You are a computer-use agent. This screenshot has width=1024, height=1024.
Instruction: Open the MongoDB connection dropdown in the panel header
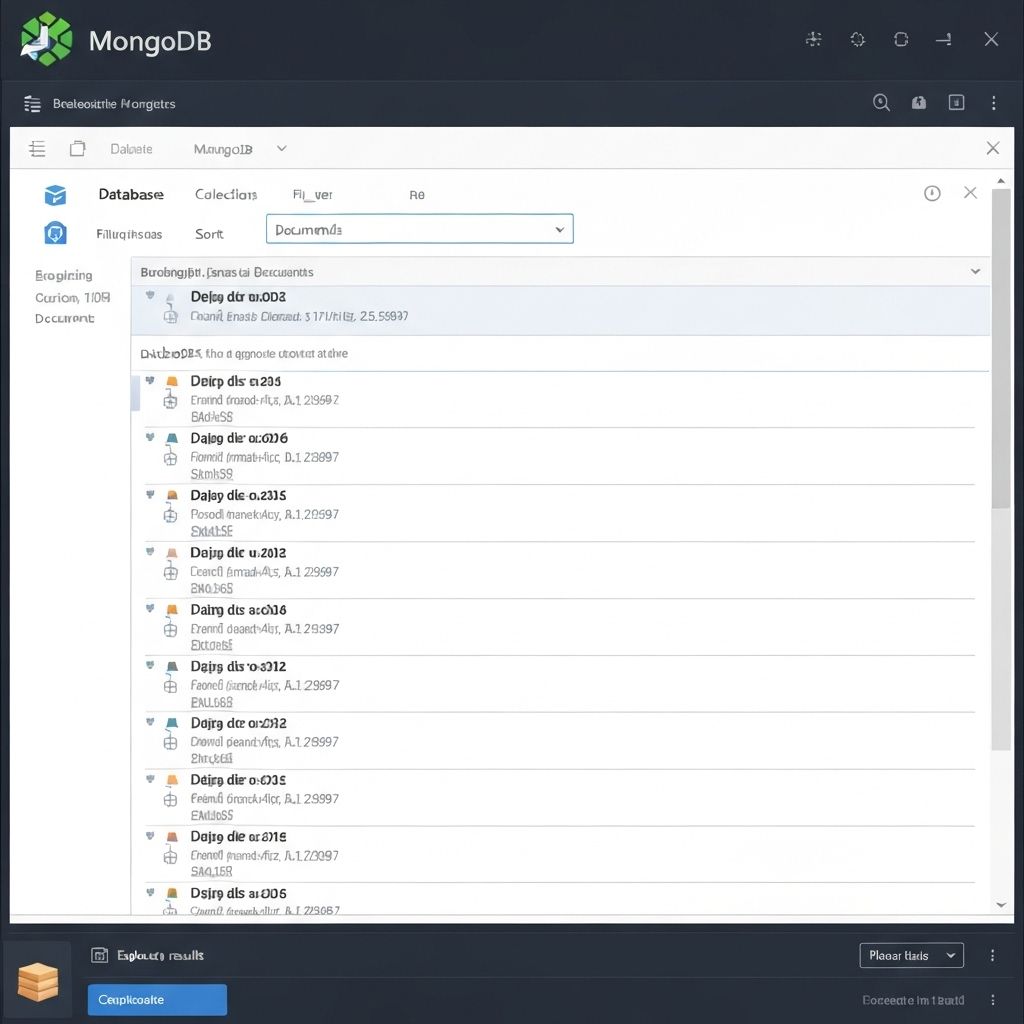(x=281, y=149)
